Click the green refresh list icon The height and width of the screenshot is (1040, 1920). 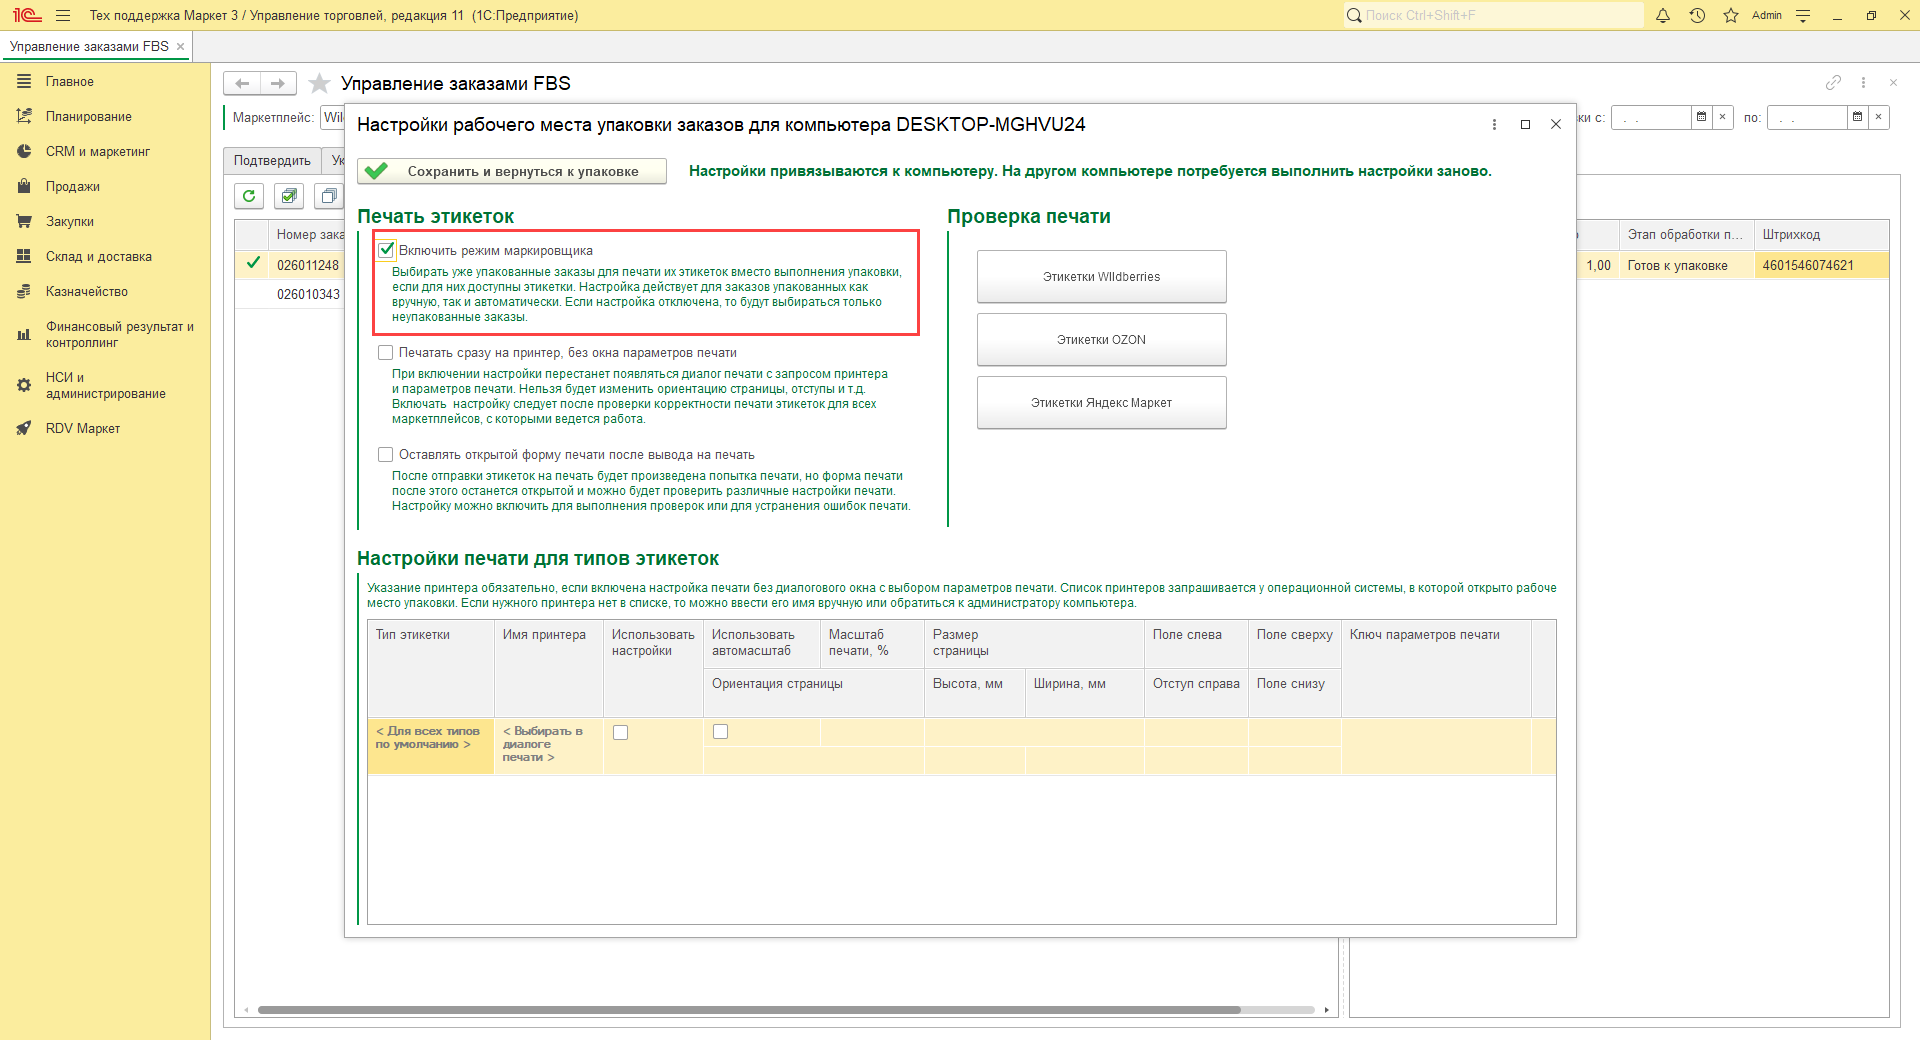(249, 196)
